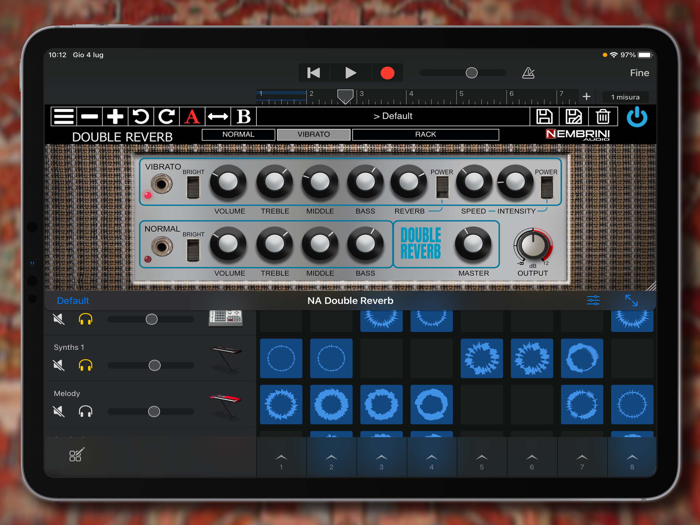Image resolution: width=700 pixels, height=525 pixels.
Task: Click the MASTER knob
Action: (473, 244)
